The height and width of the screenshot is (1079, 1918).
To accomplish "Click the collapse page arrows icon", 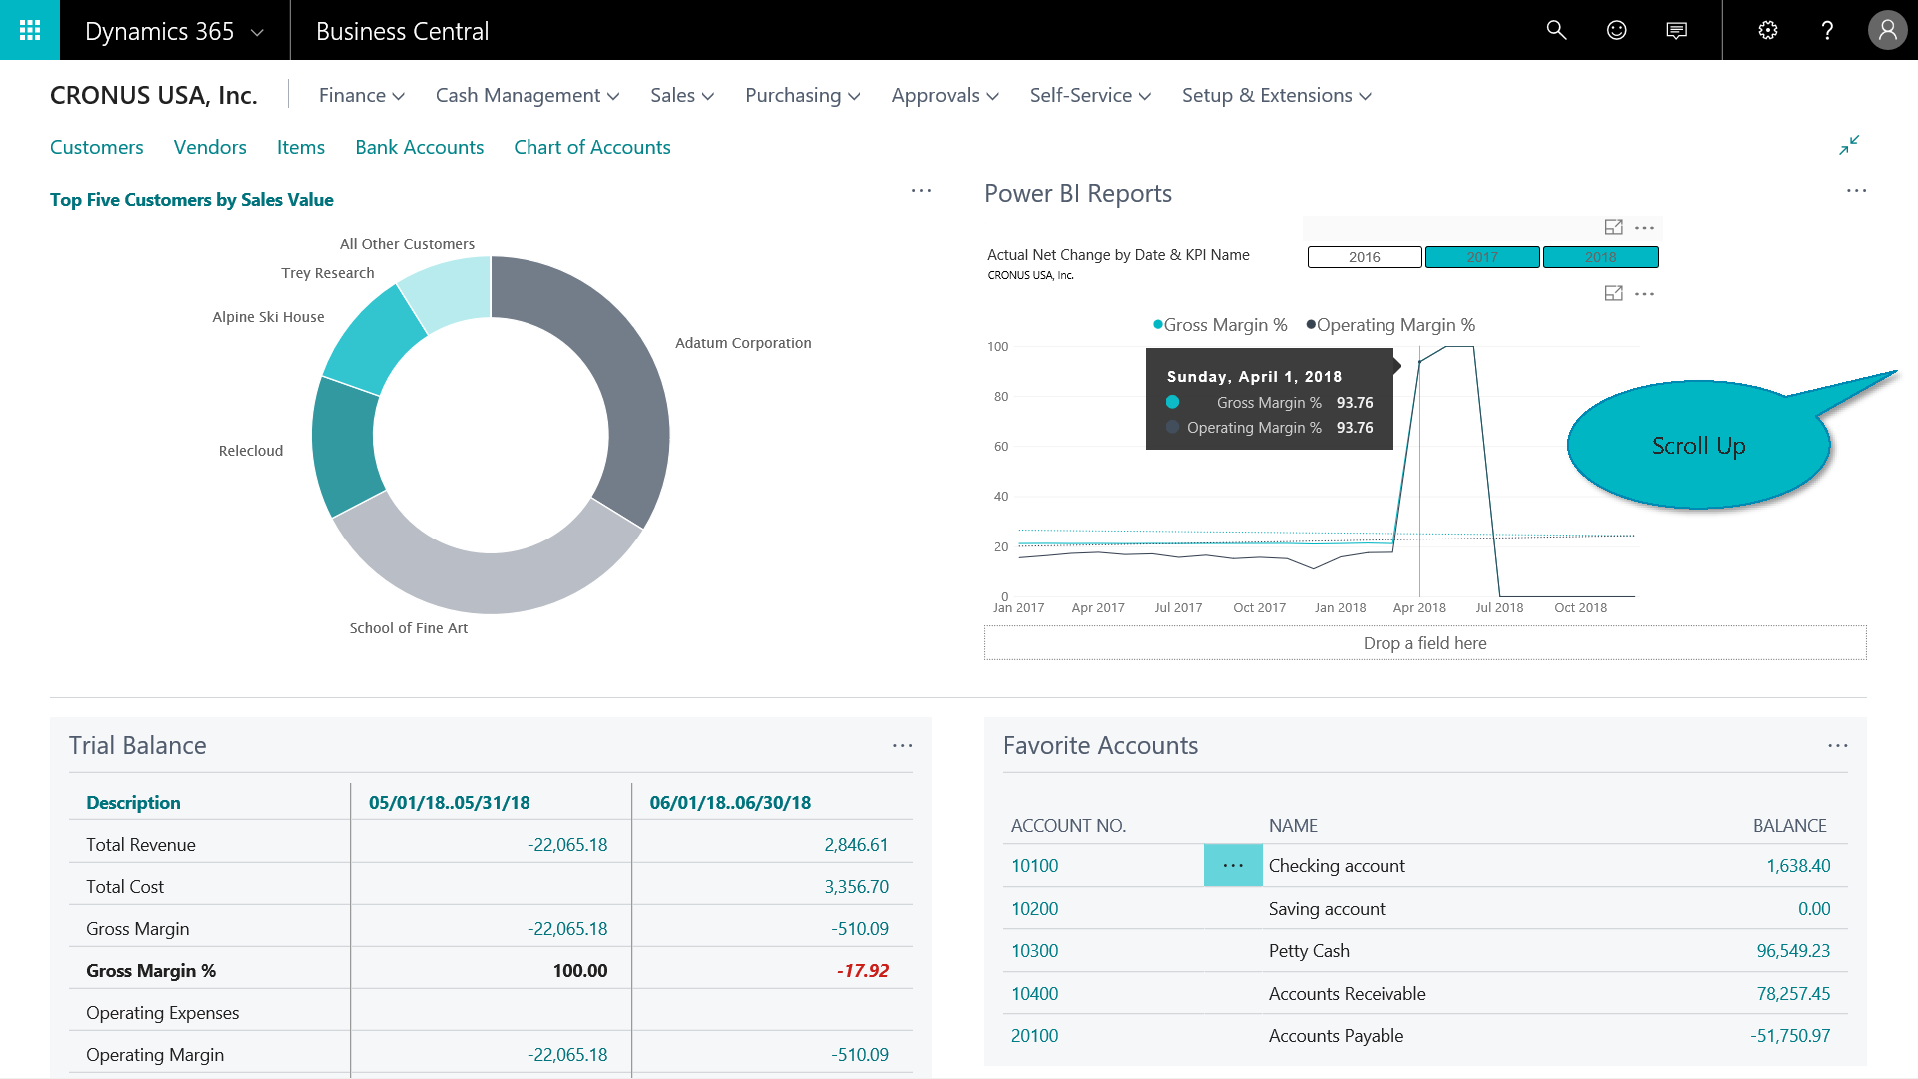I will 1849,145.
